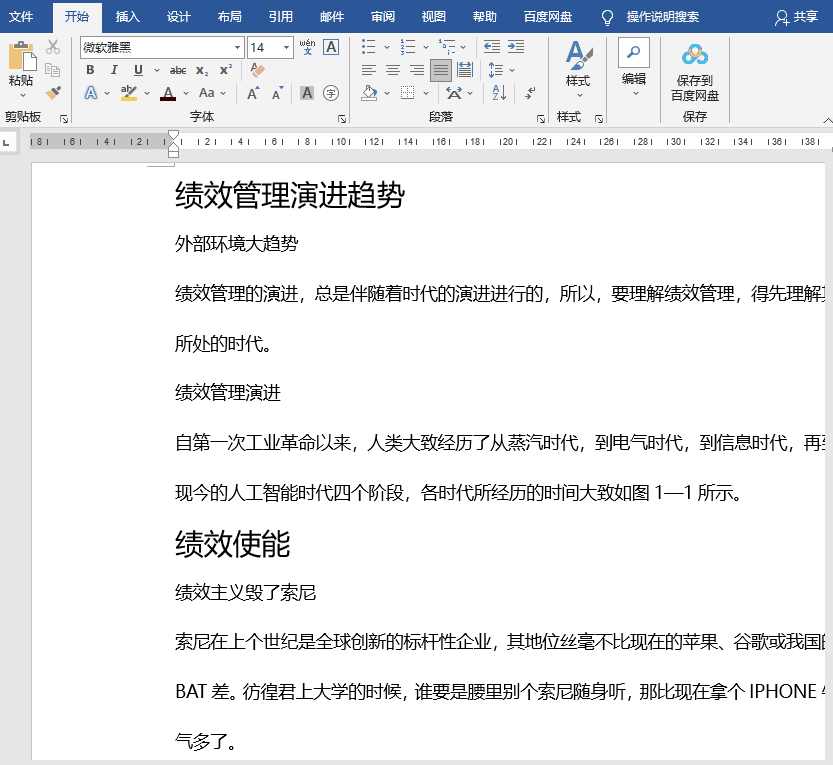833x765 pixels.
Task: Expand the line spacing options dropdown
Action: coord(510,69)
